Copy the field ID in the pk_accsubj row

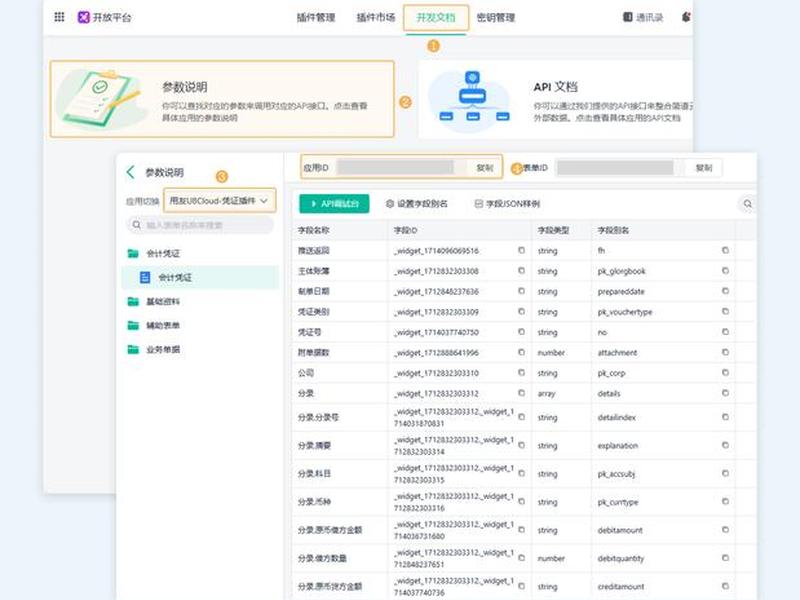click(521, 473)
